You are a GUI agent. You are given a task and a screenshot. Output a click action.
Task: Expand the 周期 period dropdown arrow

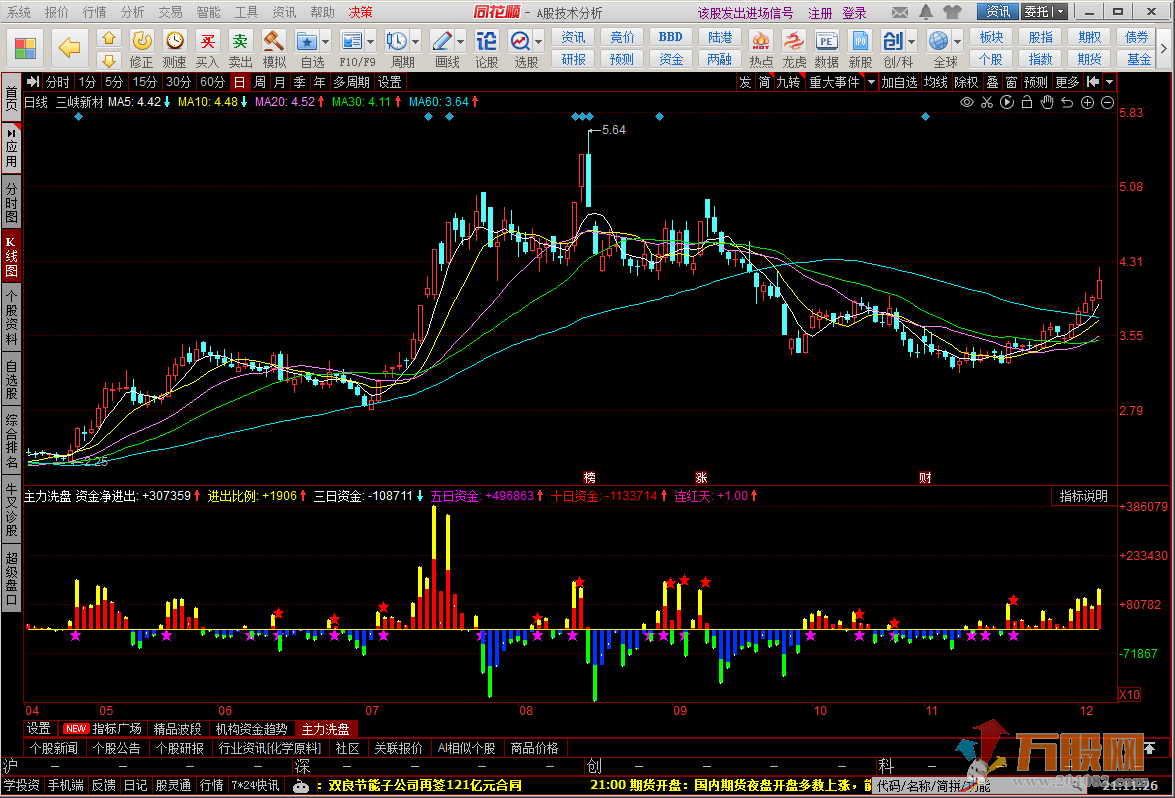click(x=416, y=42)
